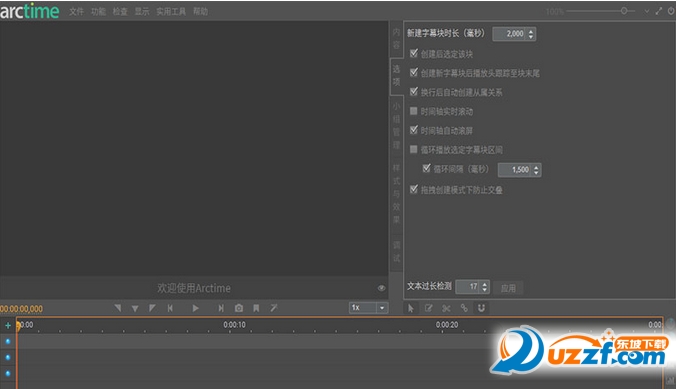Take a snapshot with the camera icon
Screen dimensions: 676x389
[239, 308]
